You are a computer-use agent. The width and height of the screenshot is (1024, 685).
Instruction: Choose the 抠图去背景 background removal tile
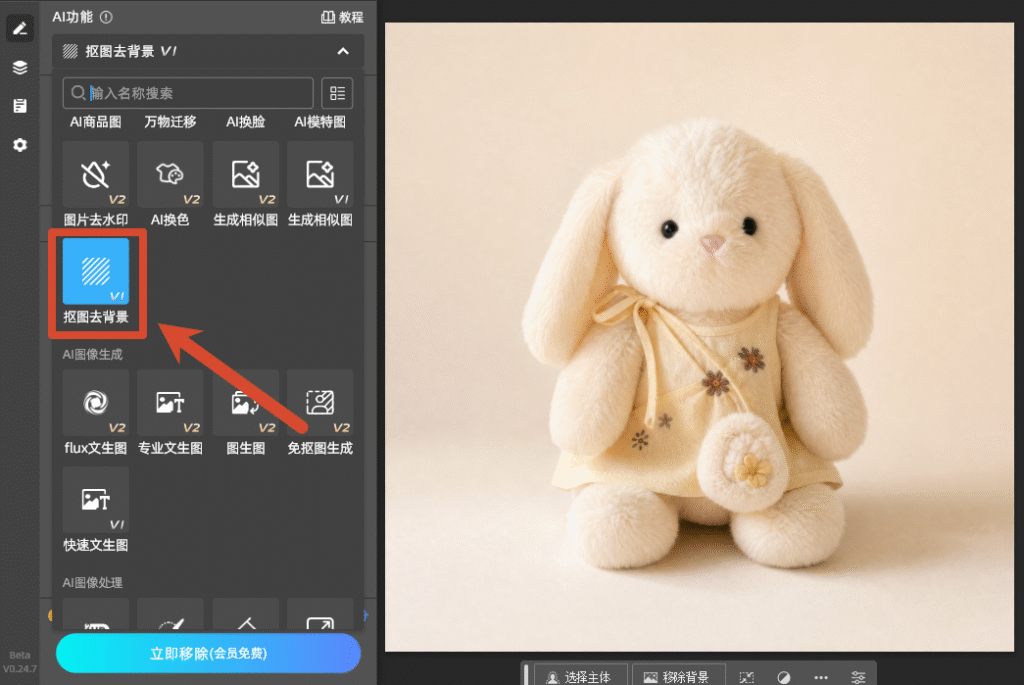tap(95, 281)
